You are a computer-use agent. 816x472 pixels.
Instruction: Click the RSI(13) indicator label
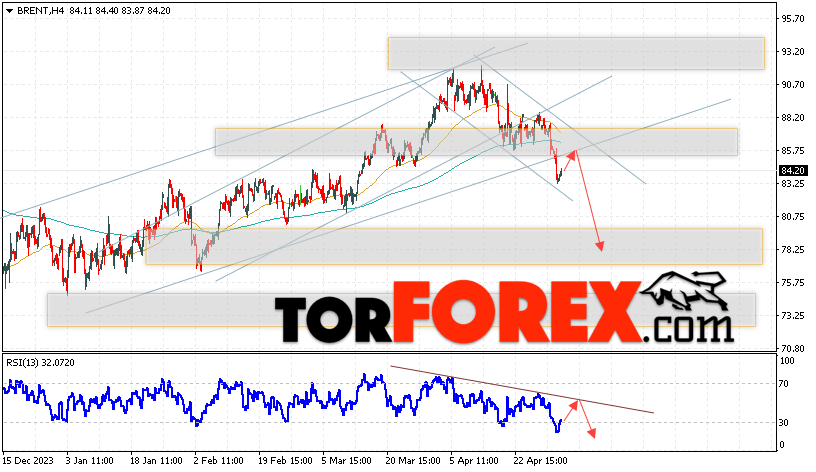[x=40, y=363]
